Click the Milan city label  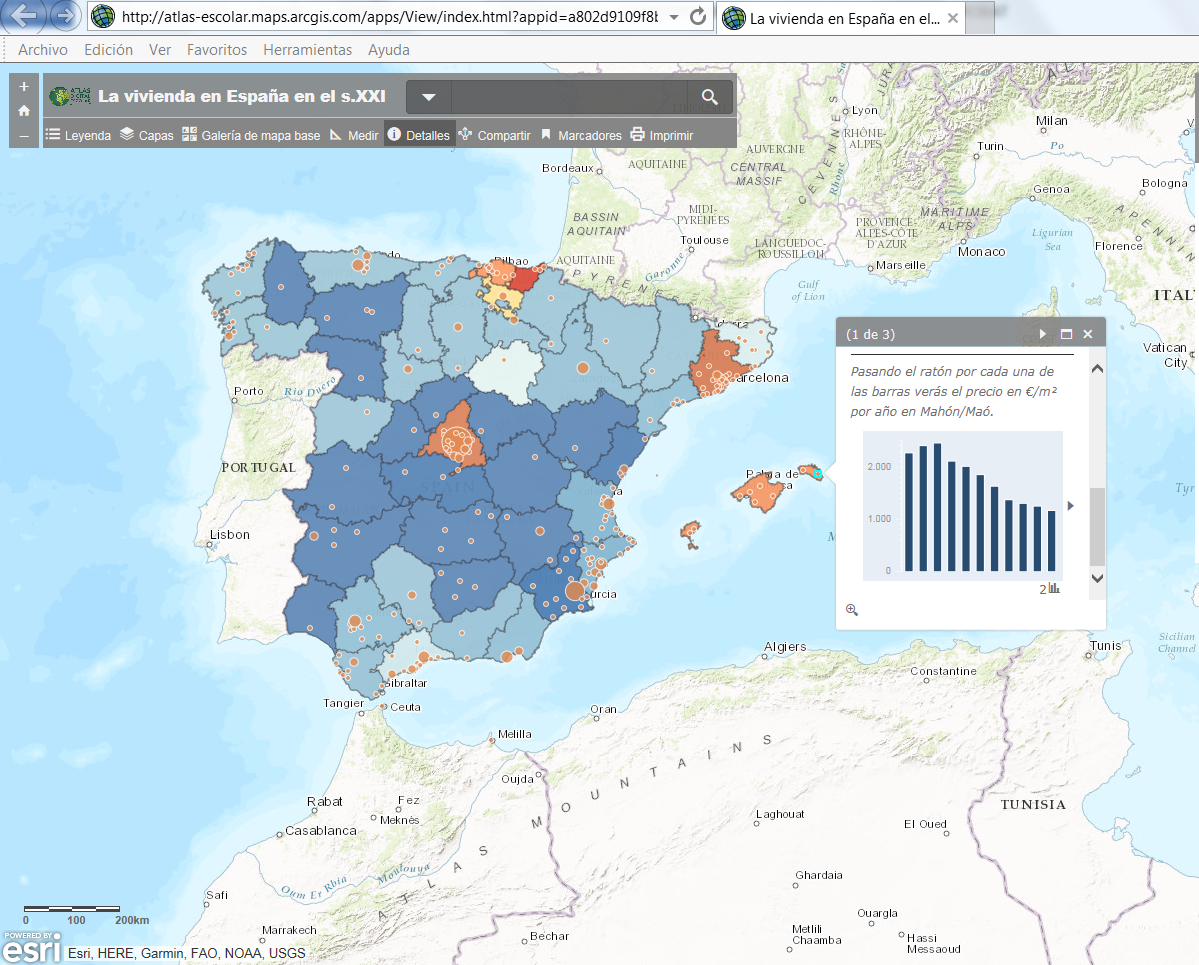point(1051,121)
